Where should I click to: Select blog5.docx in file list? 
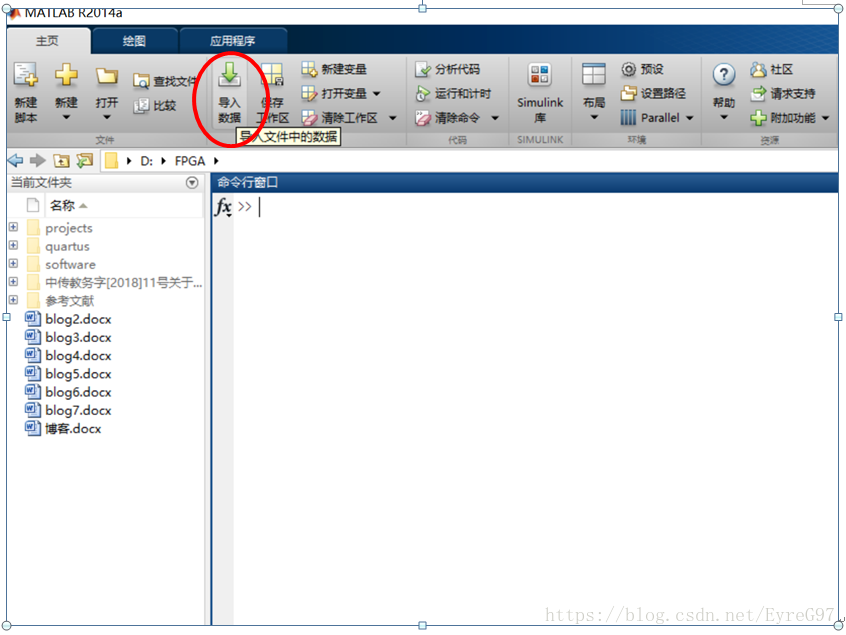78,374
